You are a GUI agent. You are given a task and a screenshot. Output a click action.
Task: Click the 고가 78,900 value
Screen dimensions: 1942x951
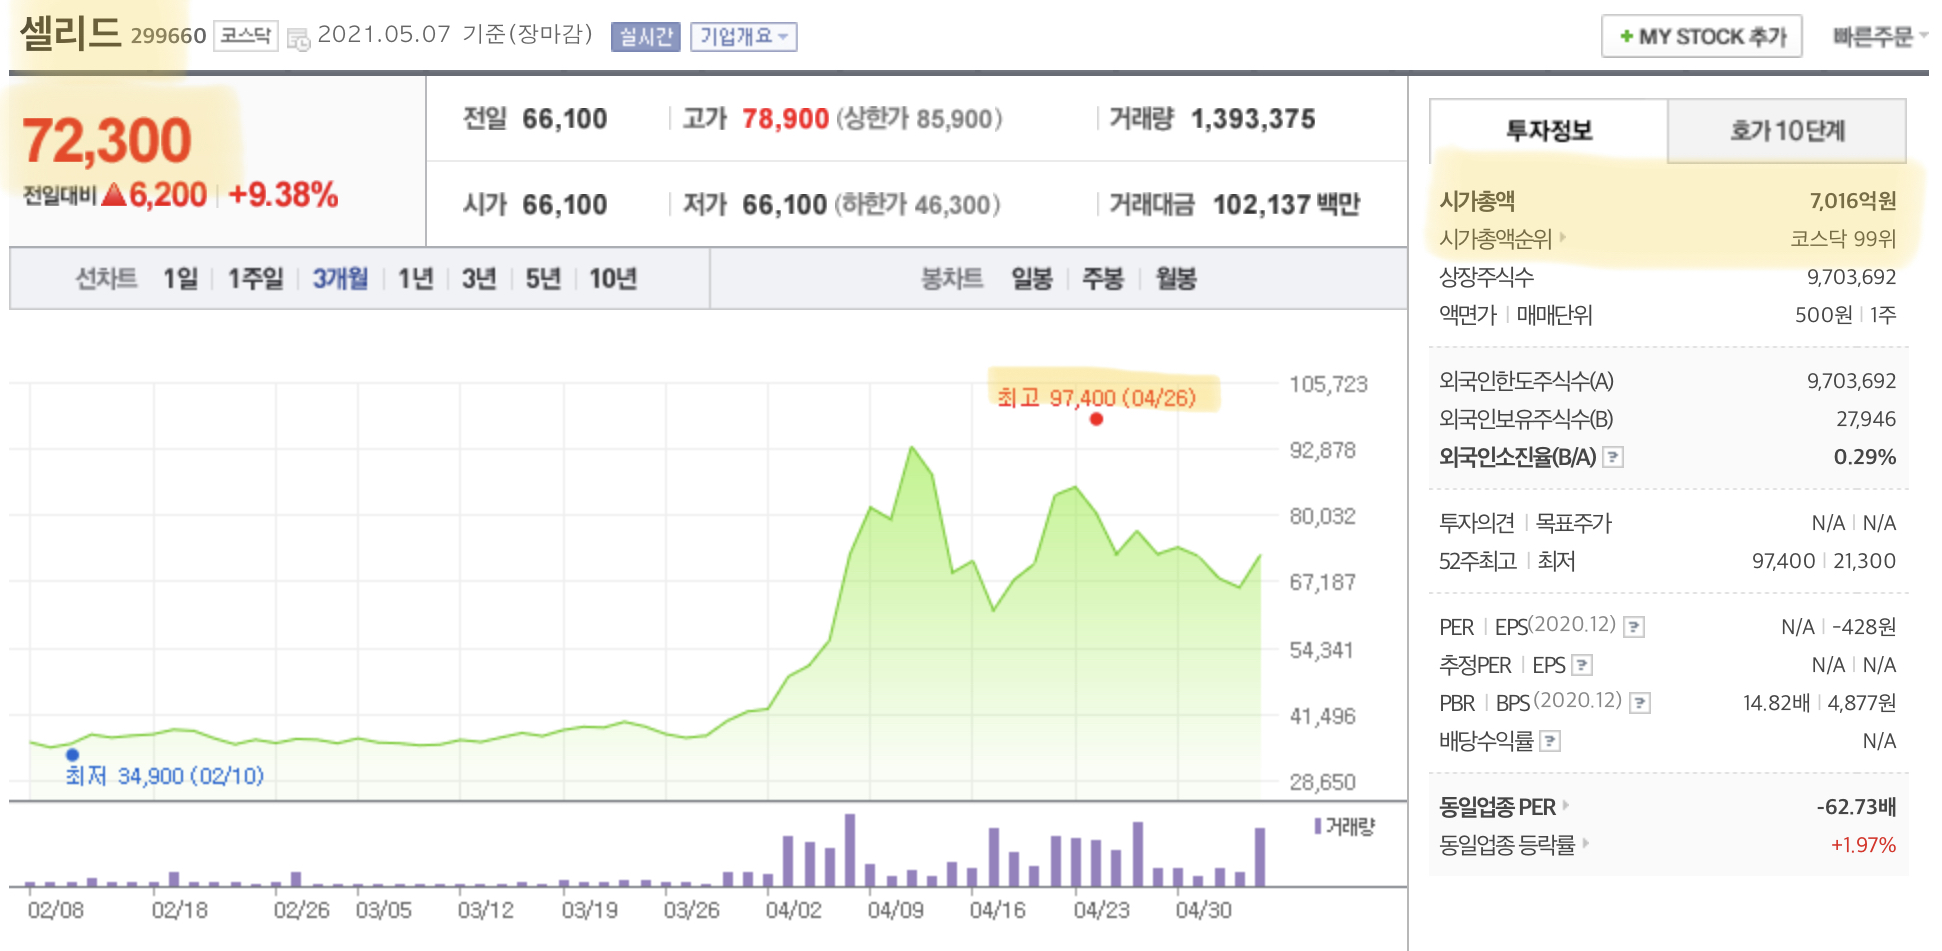pyautogui.click(x=785, y=119)
